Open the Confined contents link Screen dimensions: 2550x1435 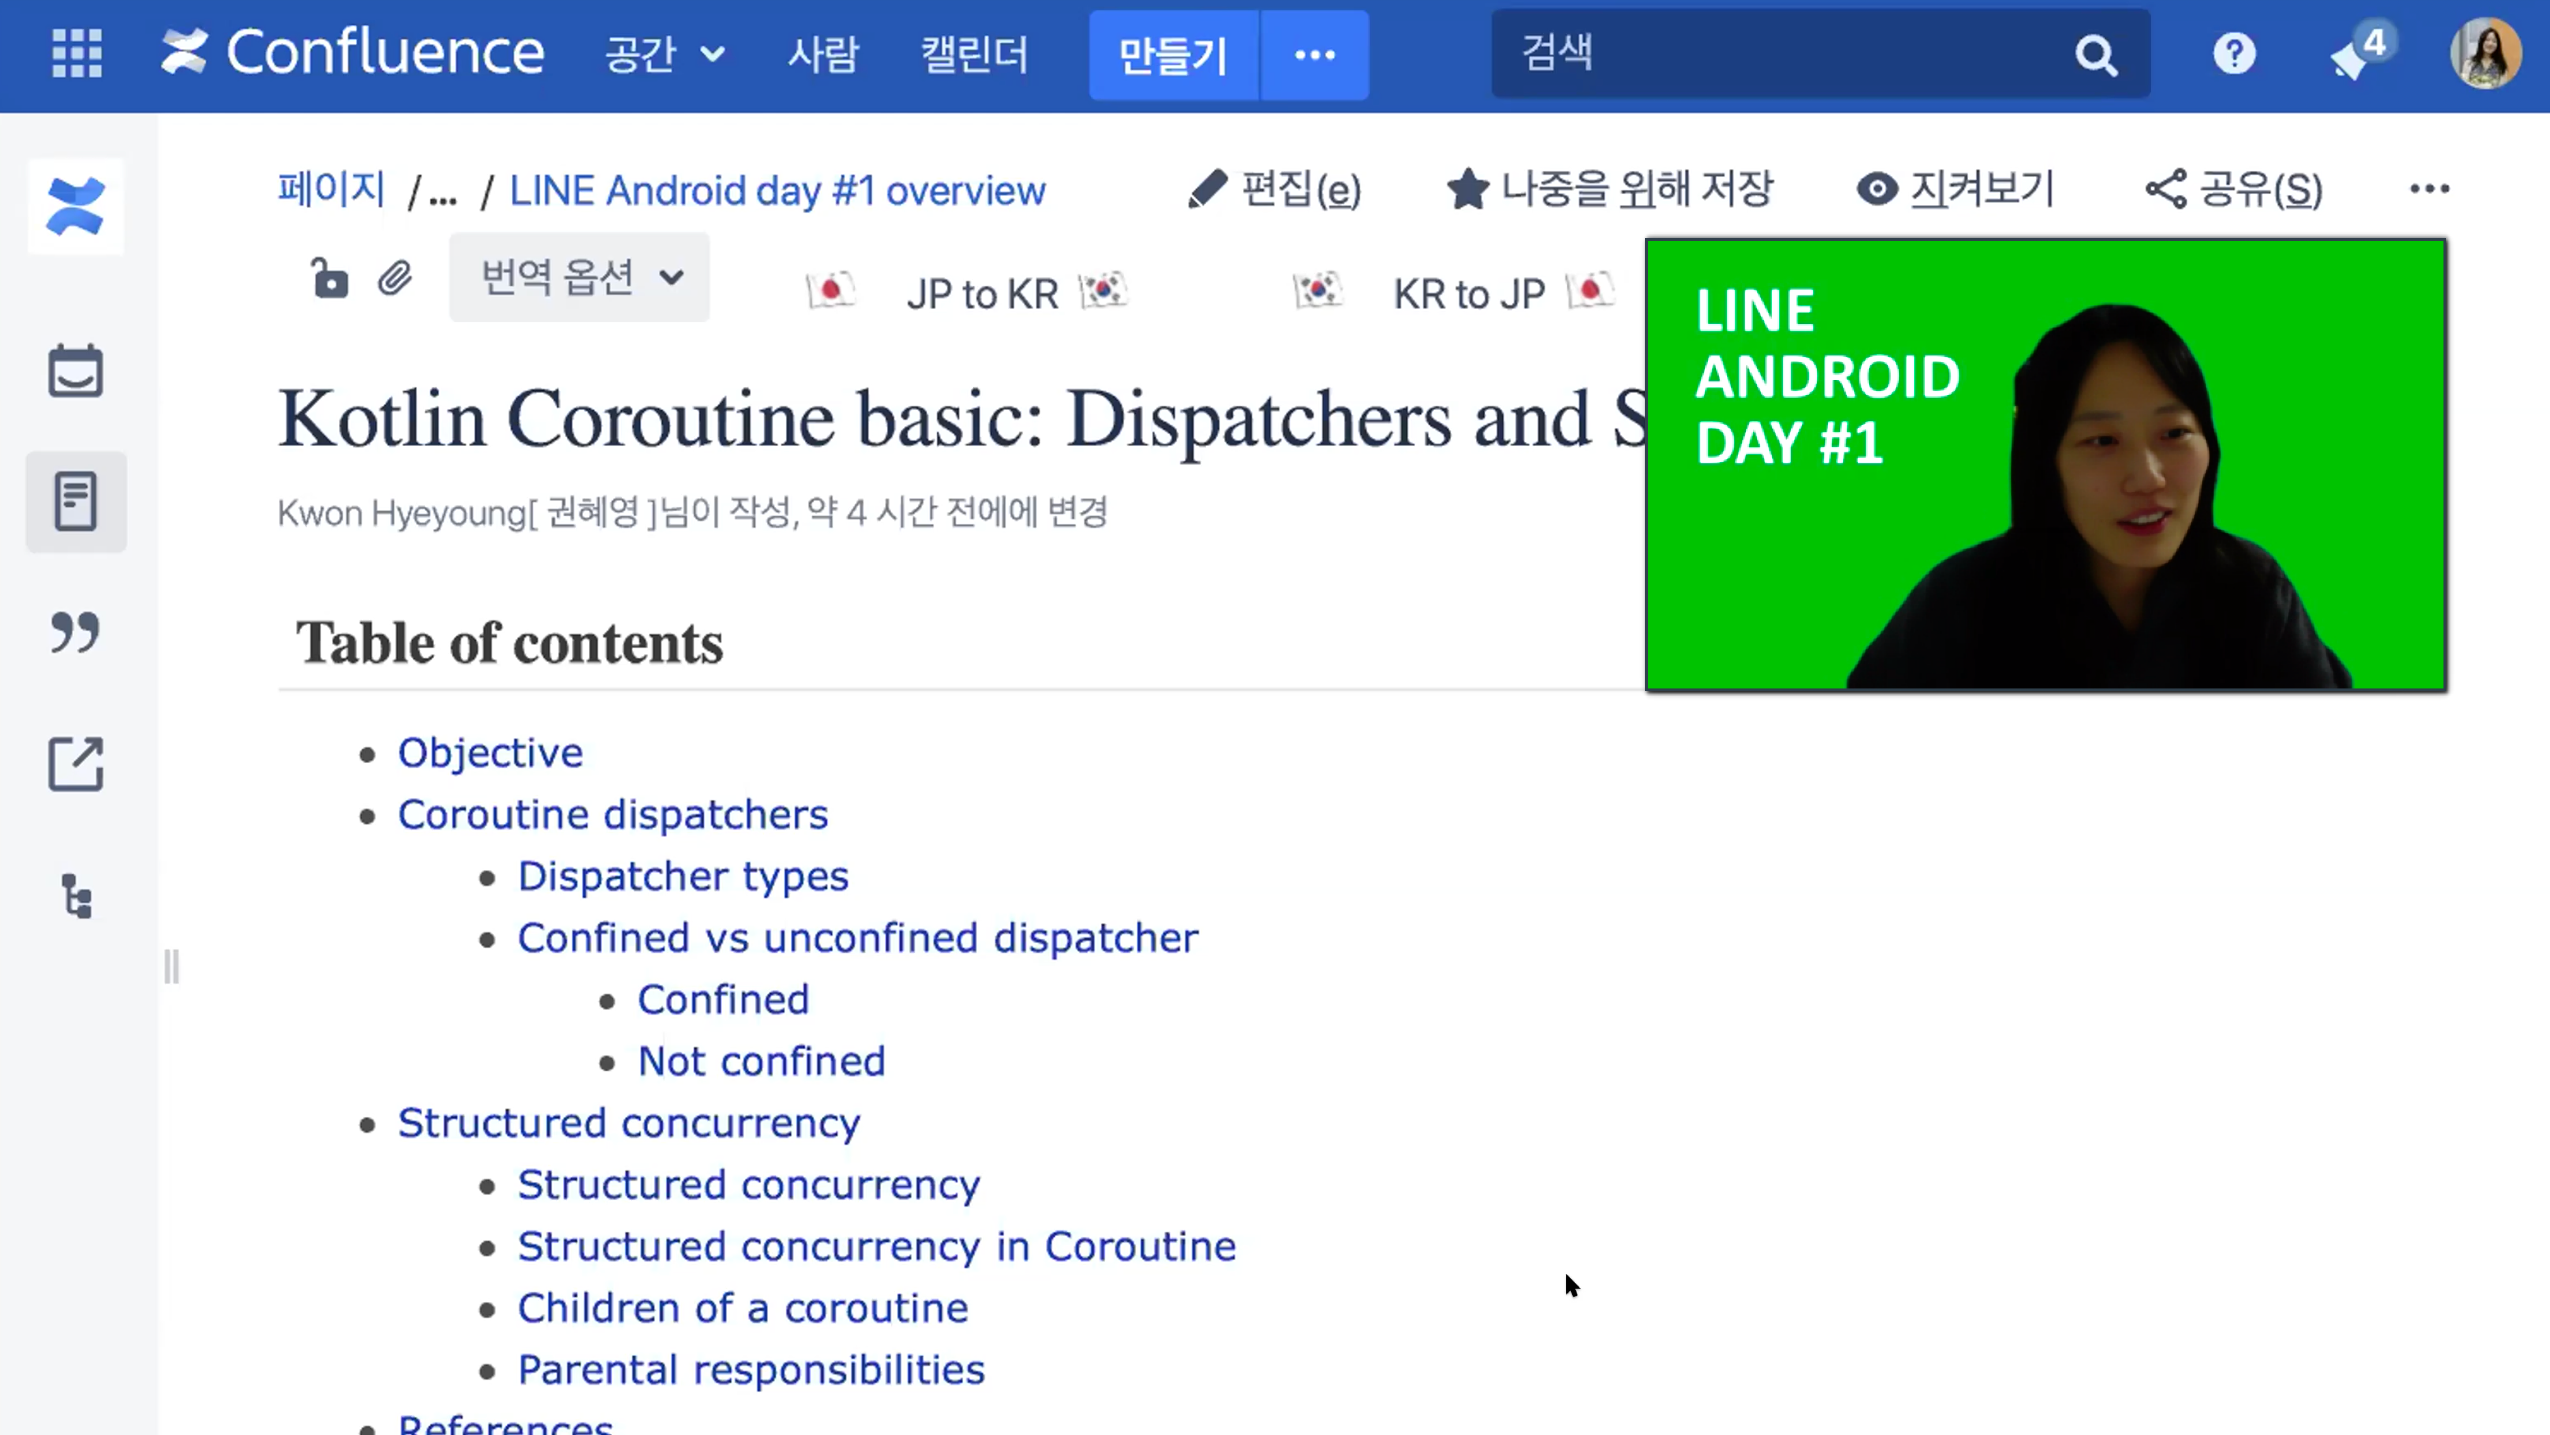(723, 999)
